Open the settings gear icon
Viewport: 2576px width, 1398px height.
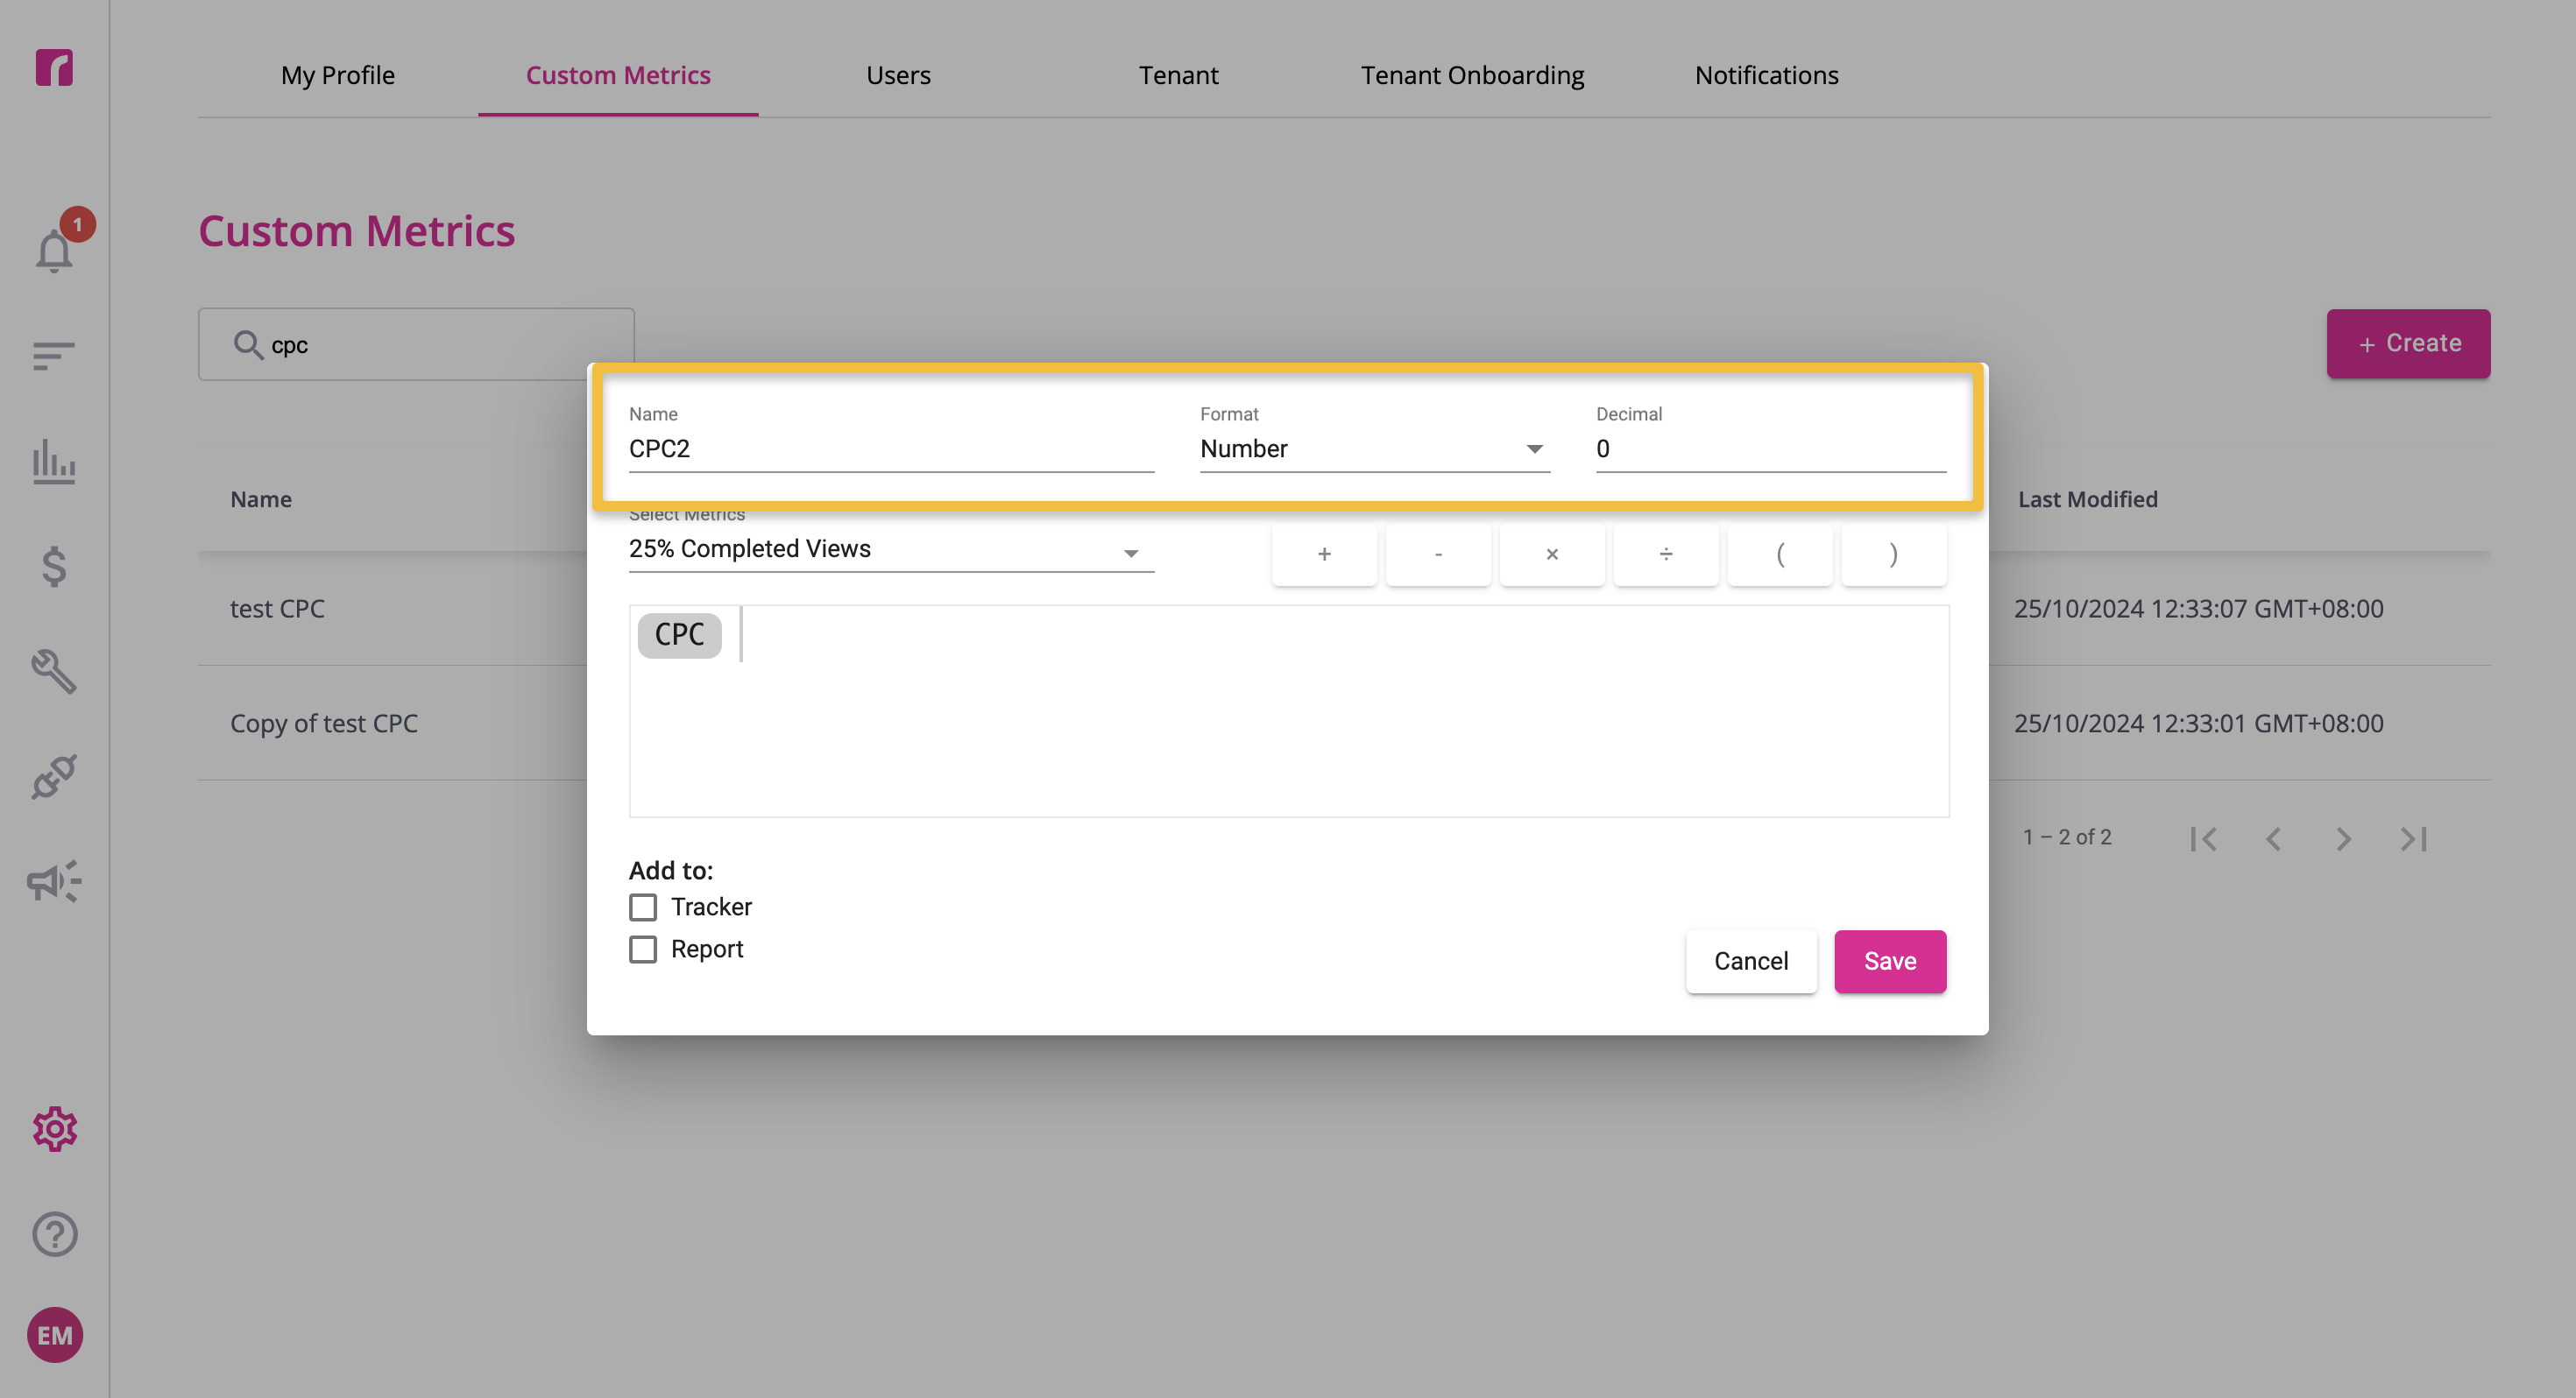tap(54, 1129)
